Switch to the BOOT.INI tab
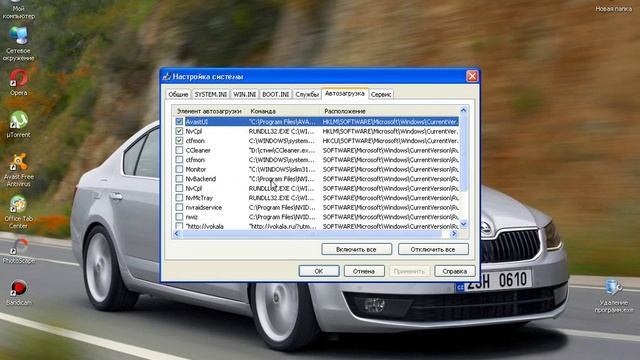 point(276,94)
